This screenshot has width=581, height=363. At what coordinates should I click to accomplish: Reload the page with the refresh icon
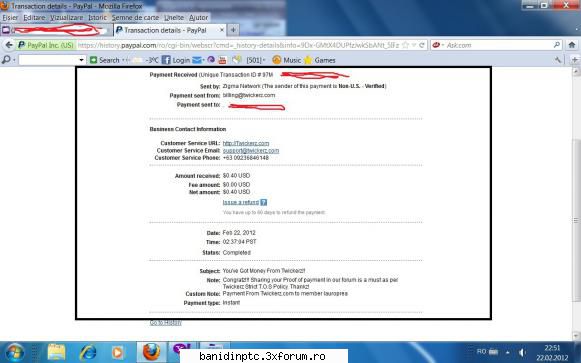point(422,45)
